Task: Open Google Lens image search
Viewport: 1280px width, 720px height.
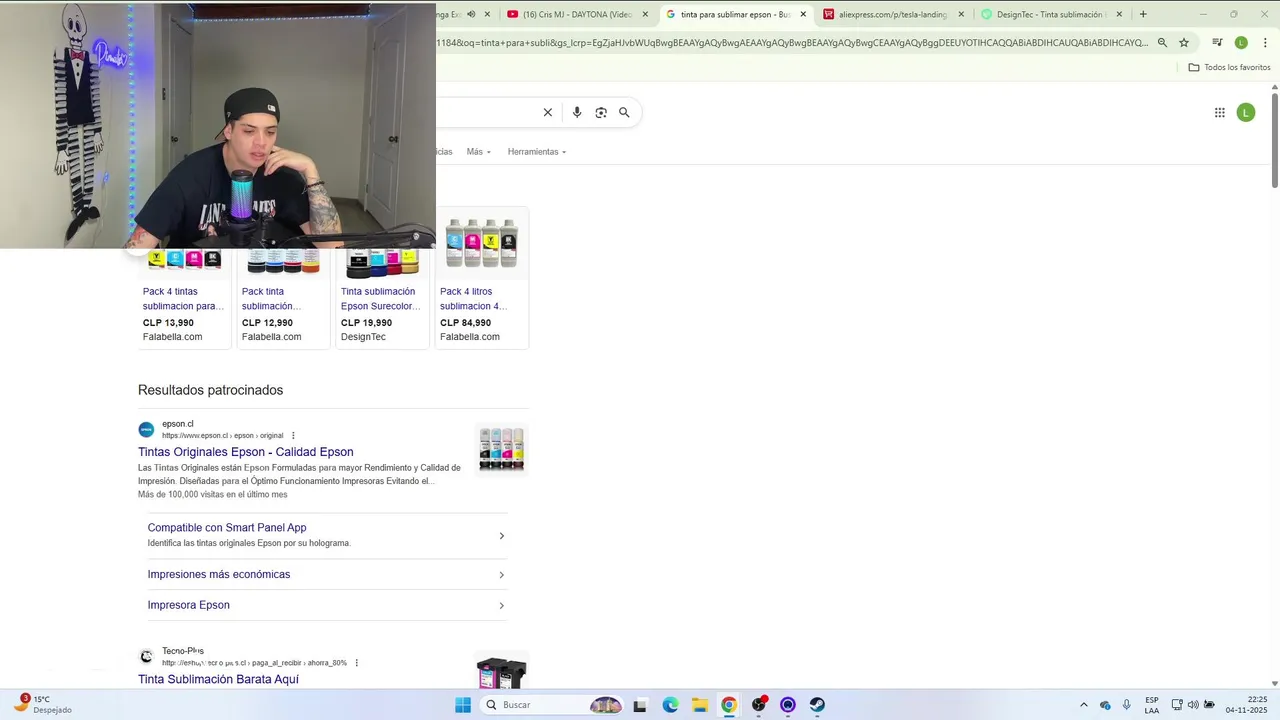Action: tap(601, 112)
